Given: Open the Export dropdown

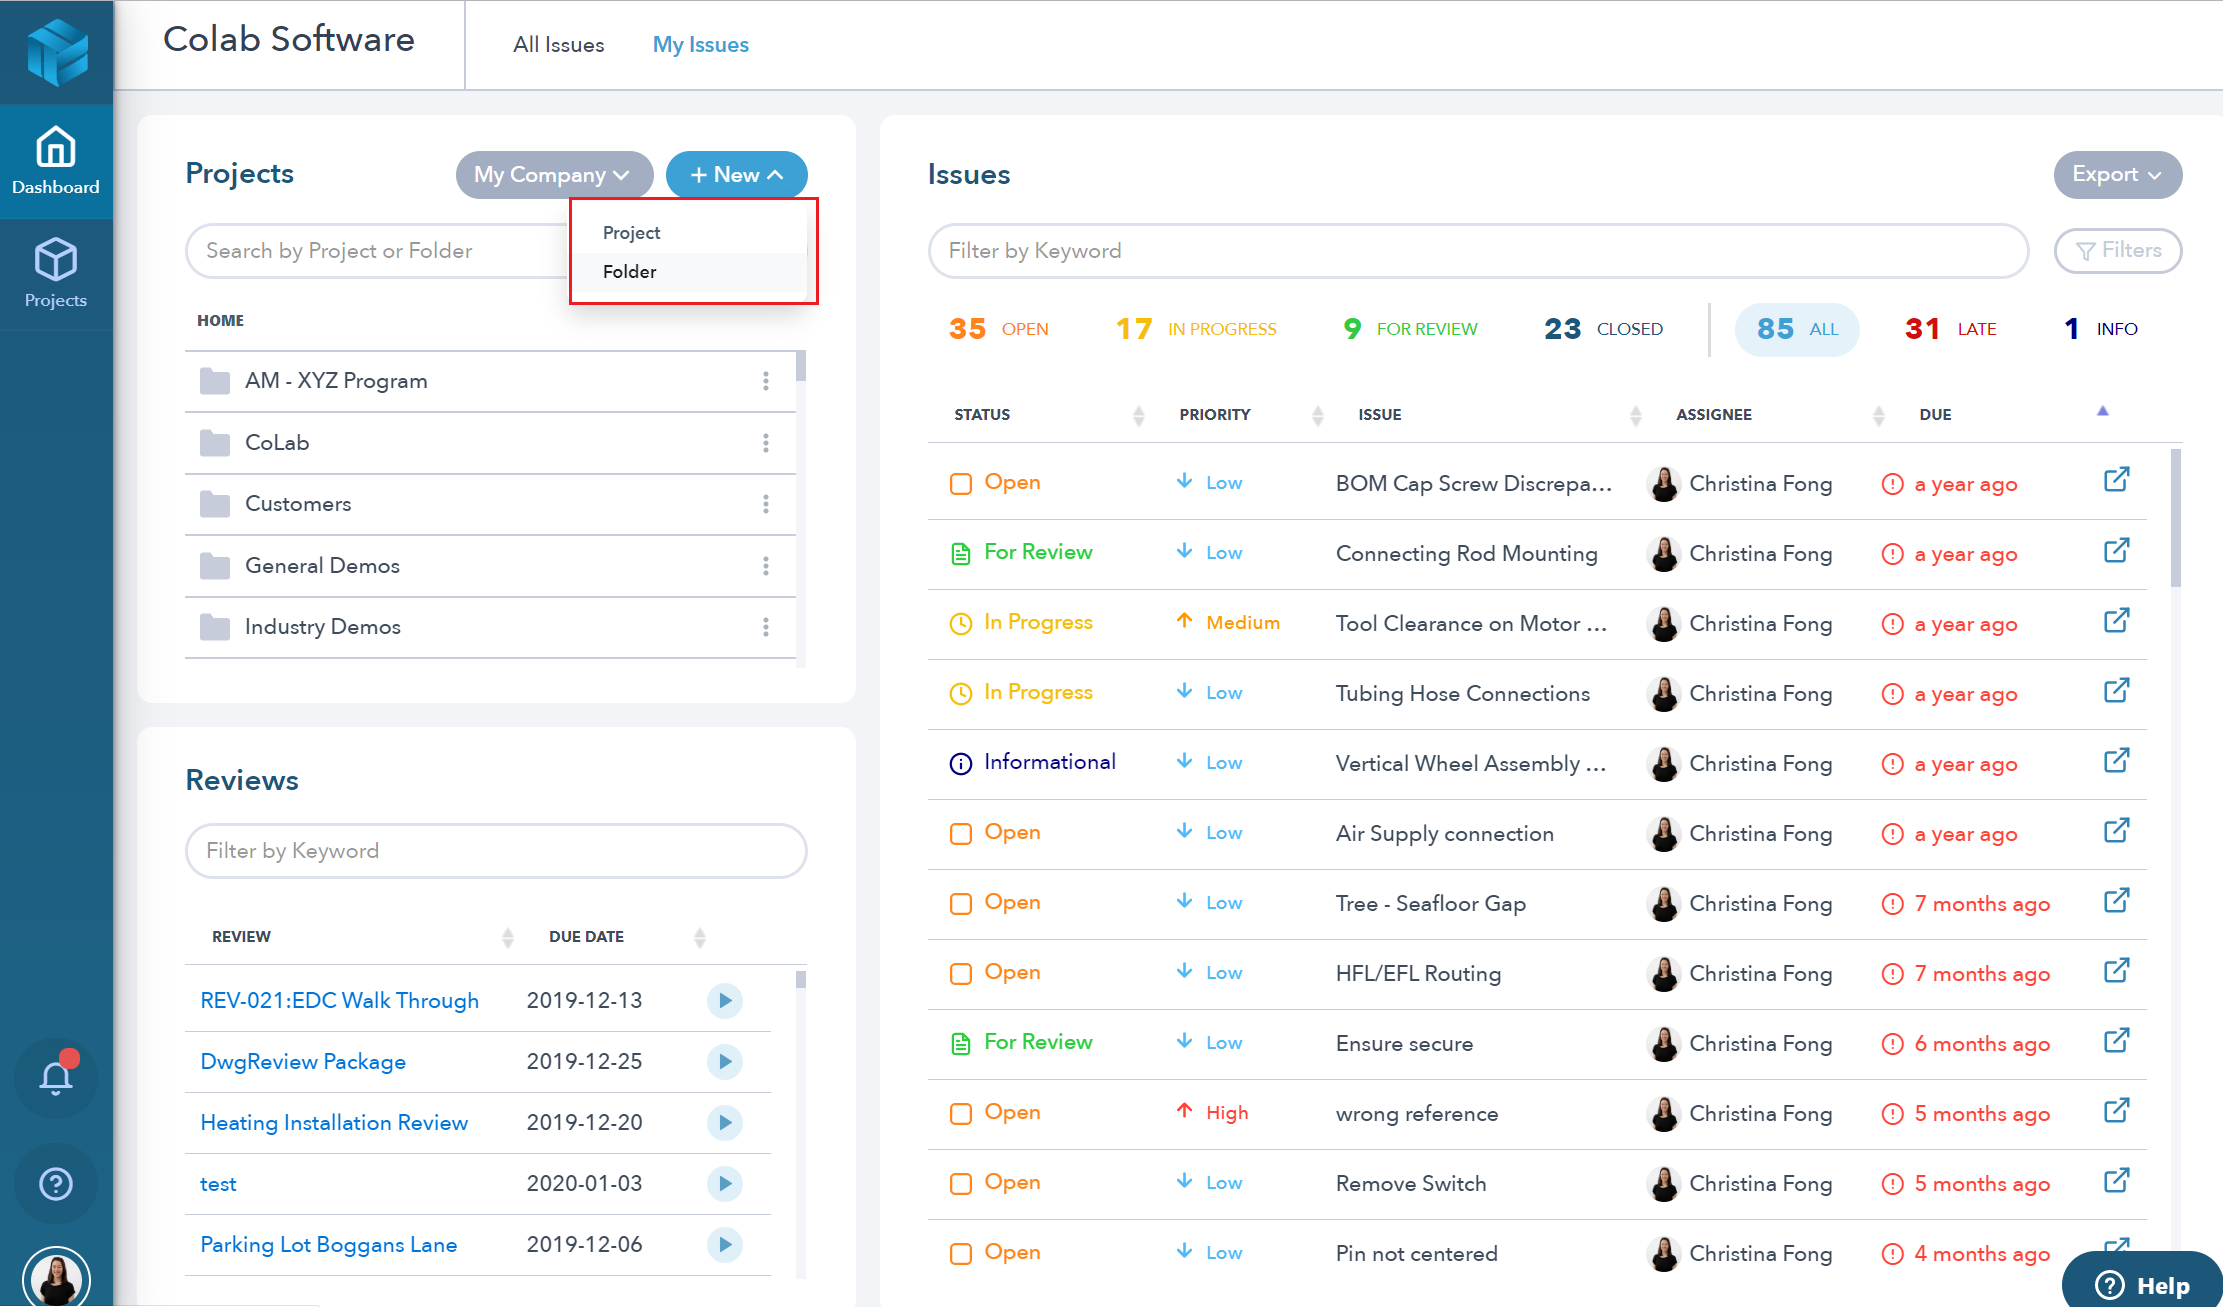Looking at the screenshot, I should pos(2118,175).
